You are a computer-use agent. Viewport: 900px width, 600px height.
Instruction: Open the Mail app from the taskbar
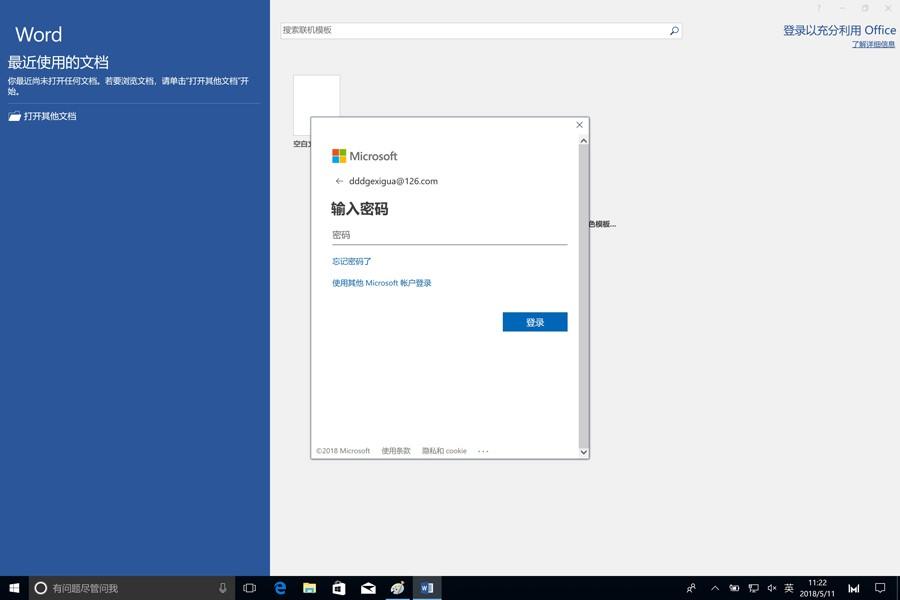click(368, 588)
